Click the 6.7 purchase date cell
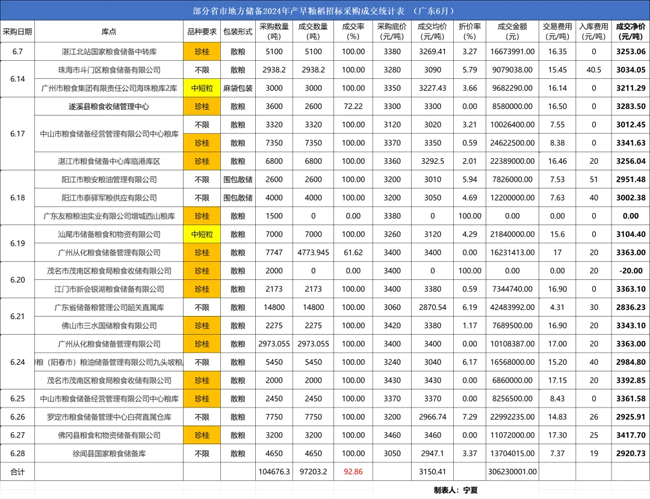The width and height of the screenshot is (650, 499). [x=17, y=50]
